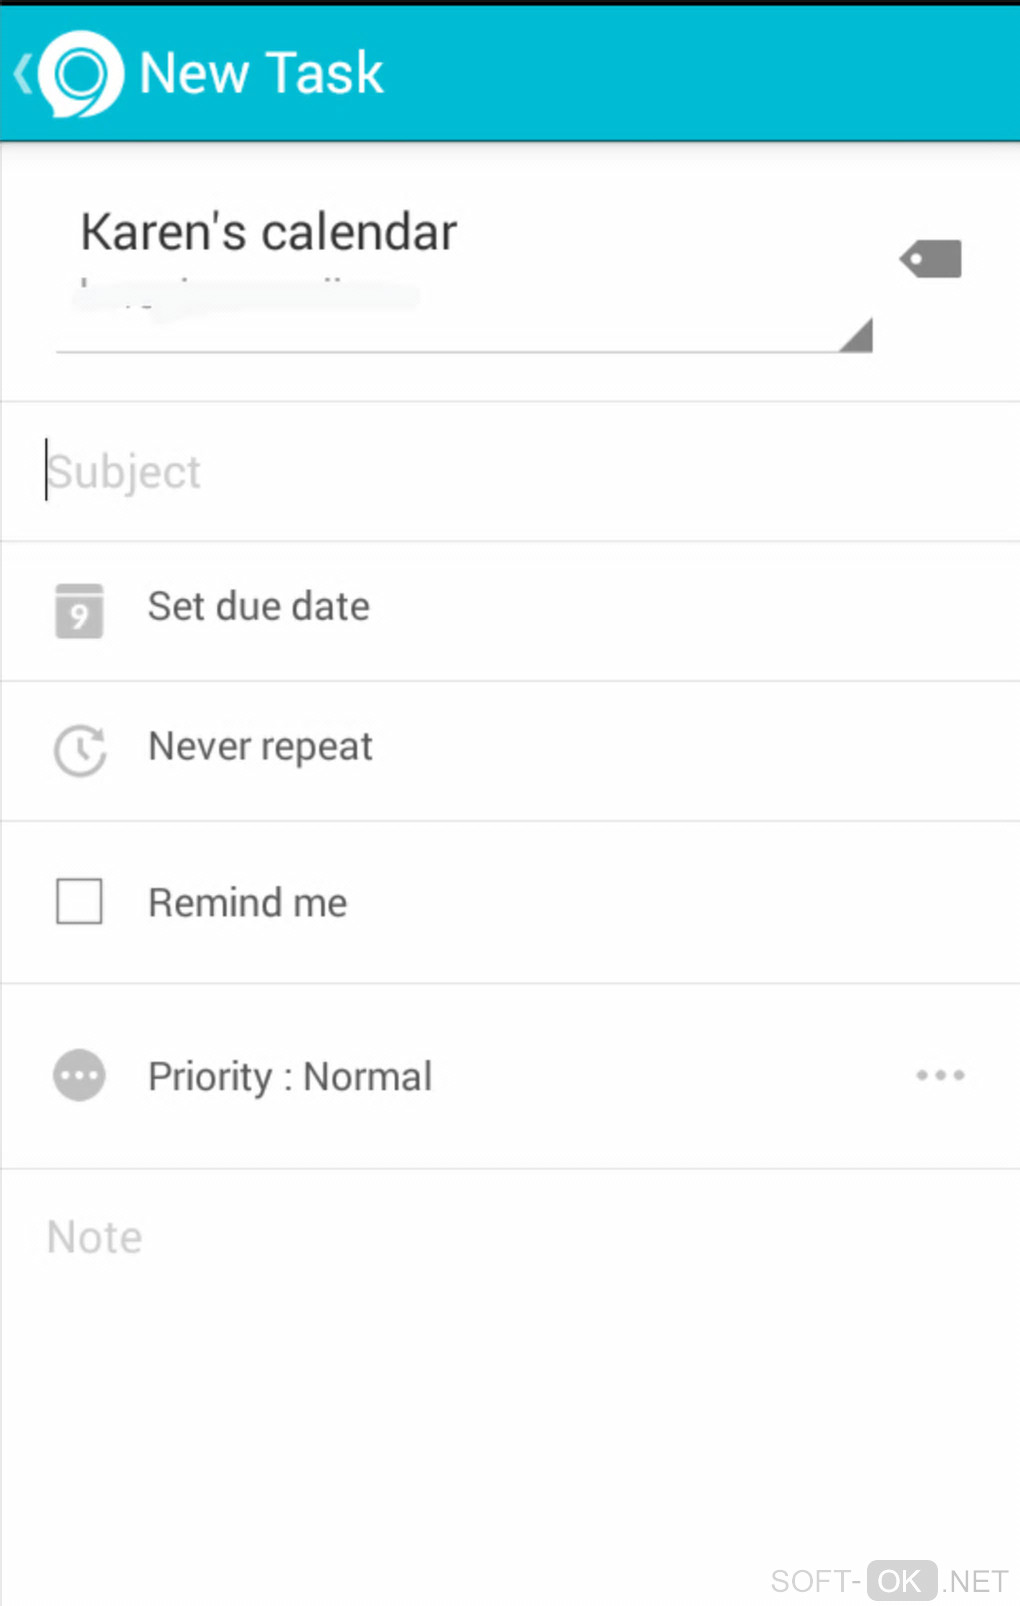Viewport: 1020px width, 1606px height.
Task: Open the Priority : Normal selector
Action: tap(290, 1077)
